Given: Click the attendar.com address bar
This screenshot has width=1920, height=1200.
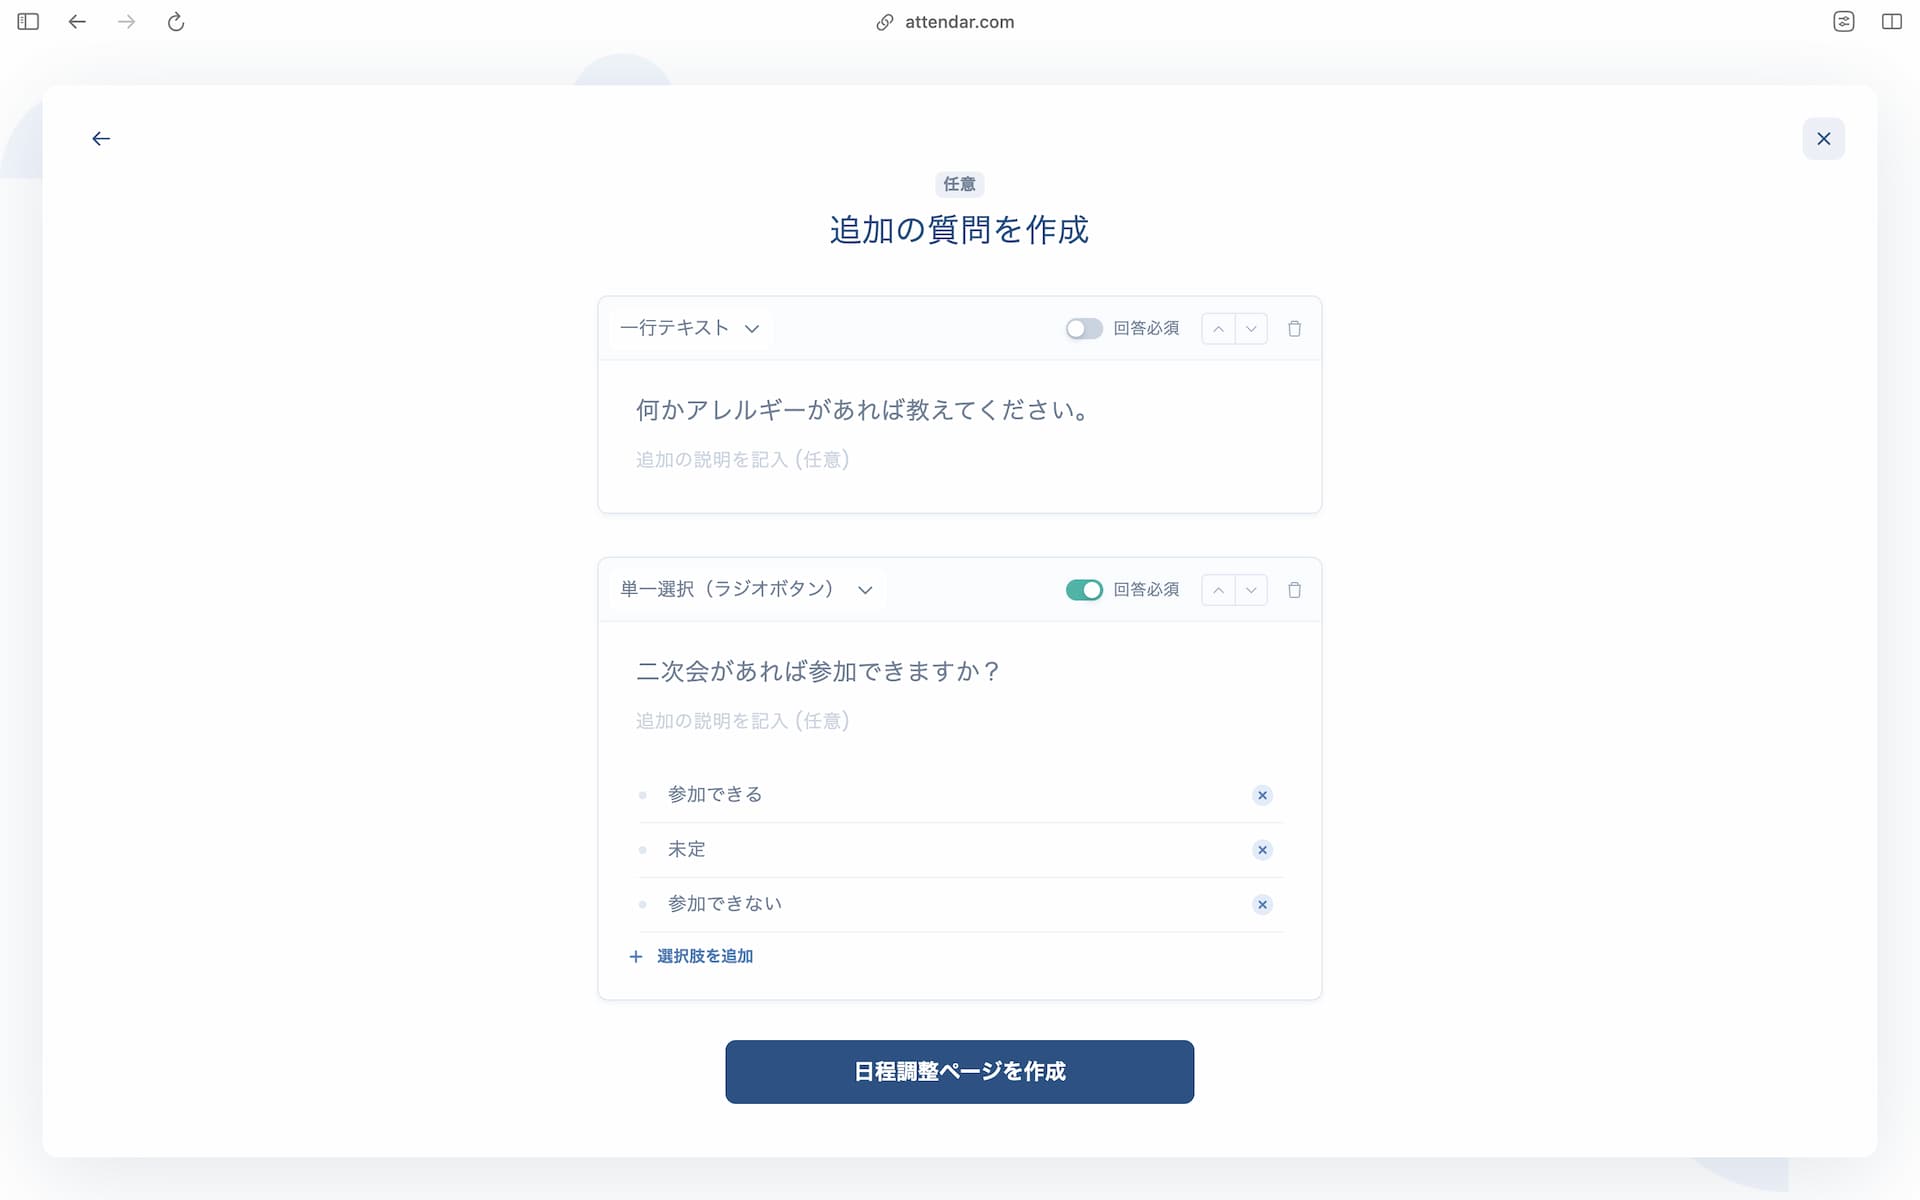Looking at the screenshot, I should coord(945,22).
